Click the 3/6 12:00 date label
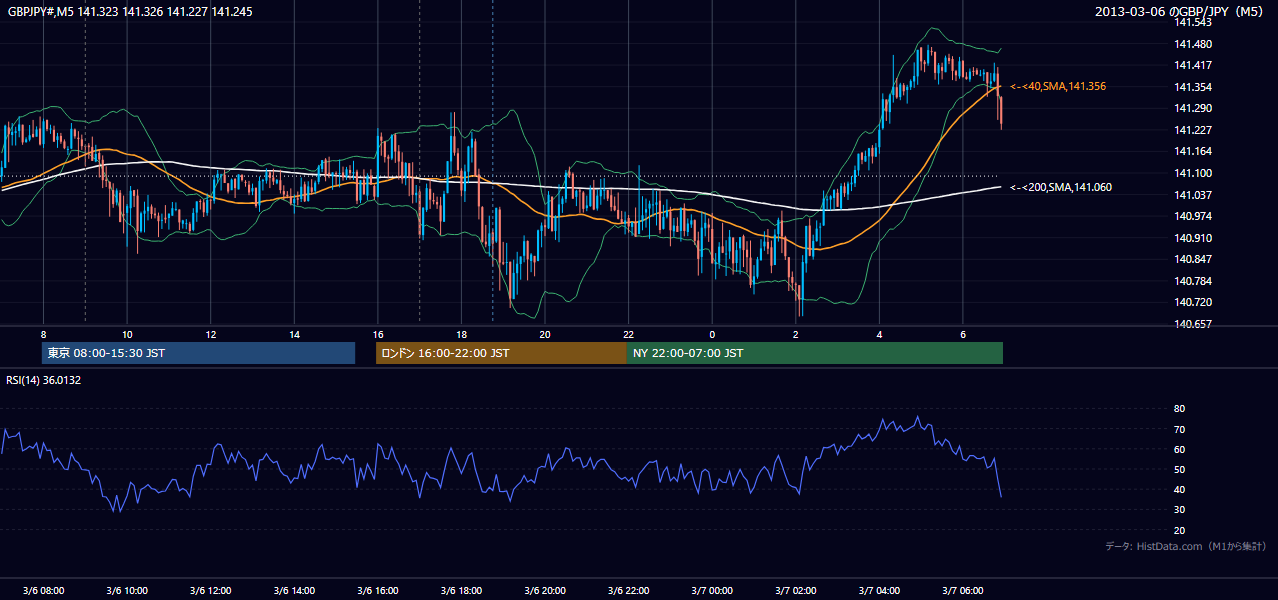Screen dimensions: 1278x600 pyautogui.click(x=210, y=591)
